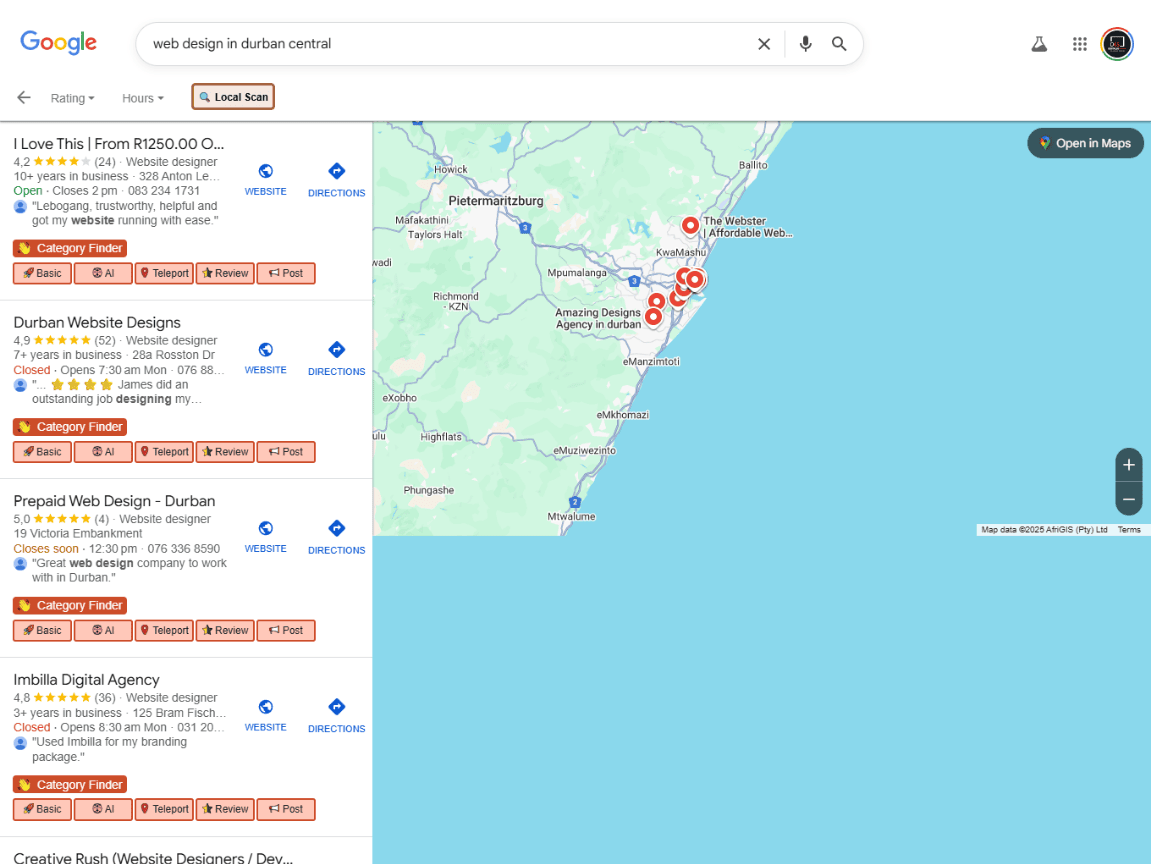Open the Google apps grid

(1079, 44)
